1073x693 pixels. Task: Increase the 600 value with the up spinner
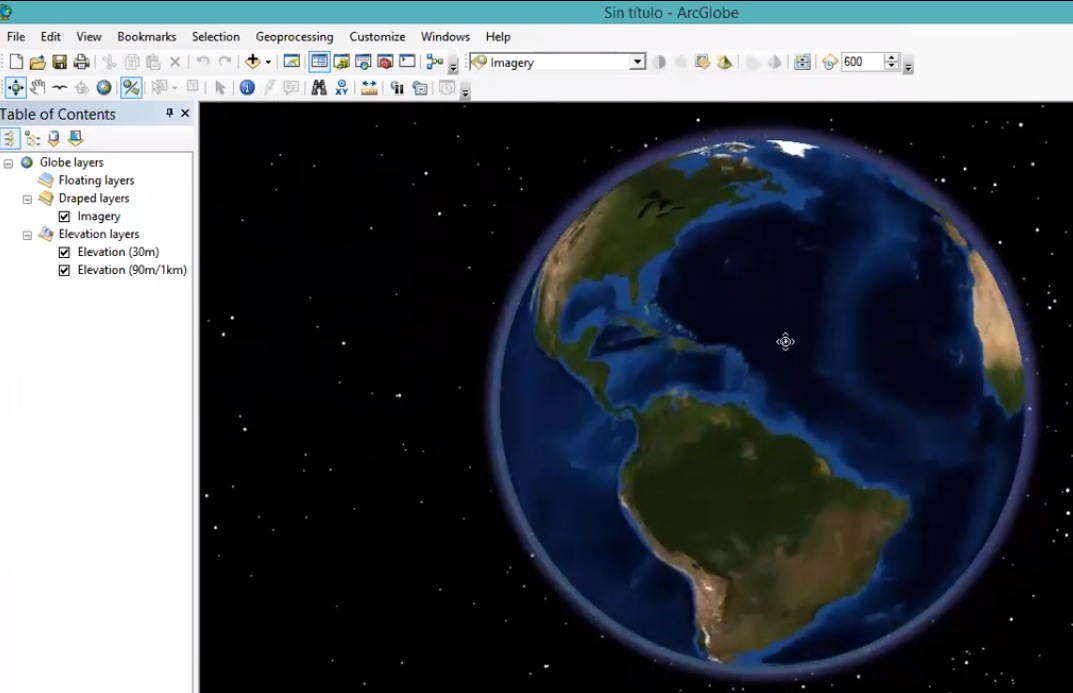pyautogui.click(x=892, y=58)
